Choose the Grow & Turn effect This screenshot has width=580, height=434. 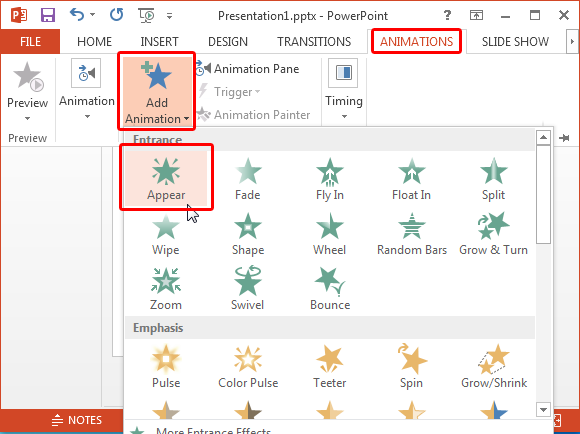click(493, 233)
